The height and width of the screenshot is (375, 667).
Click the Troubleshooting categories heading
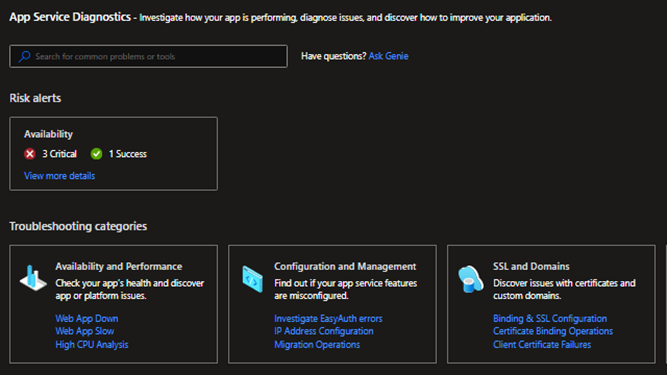click(x=78, y=226)
